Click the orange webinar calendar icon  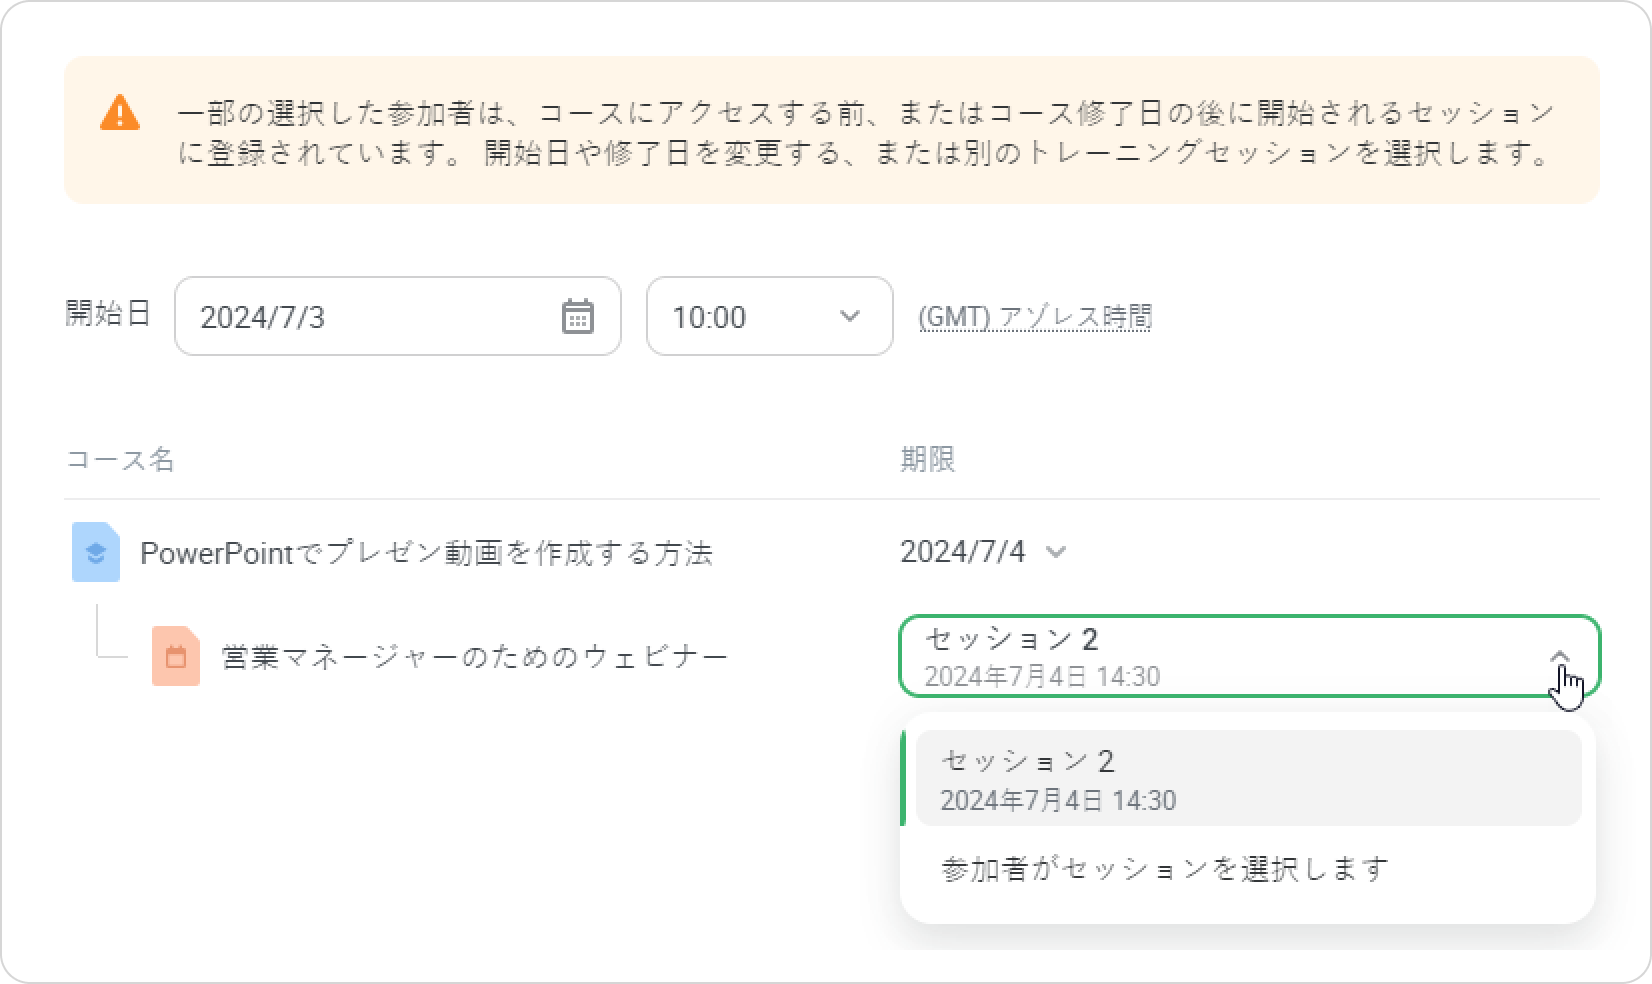click(176, 657)
